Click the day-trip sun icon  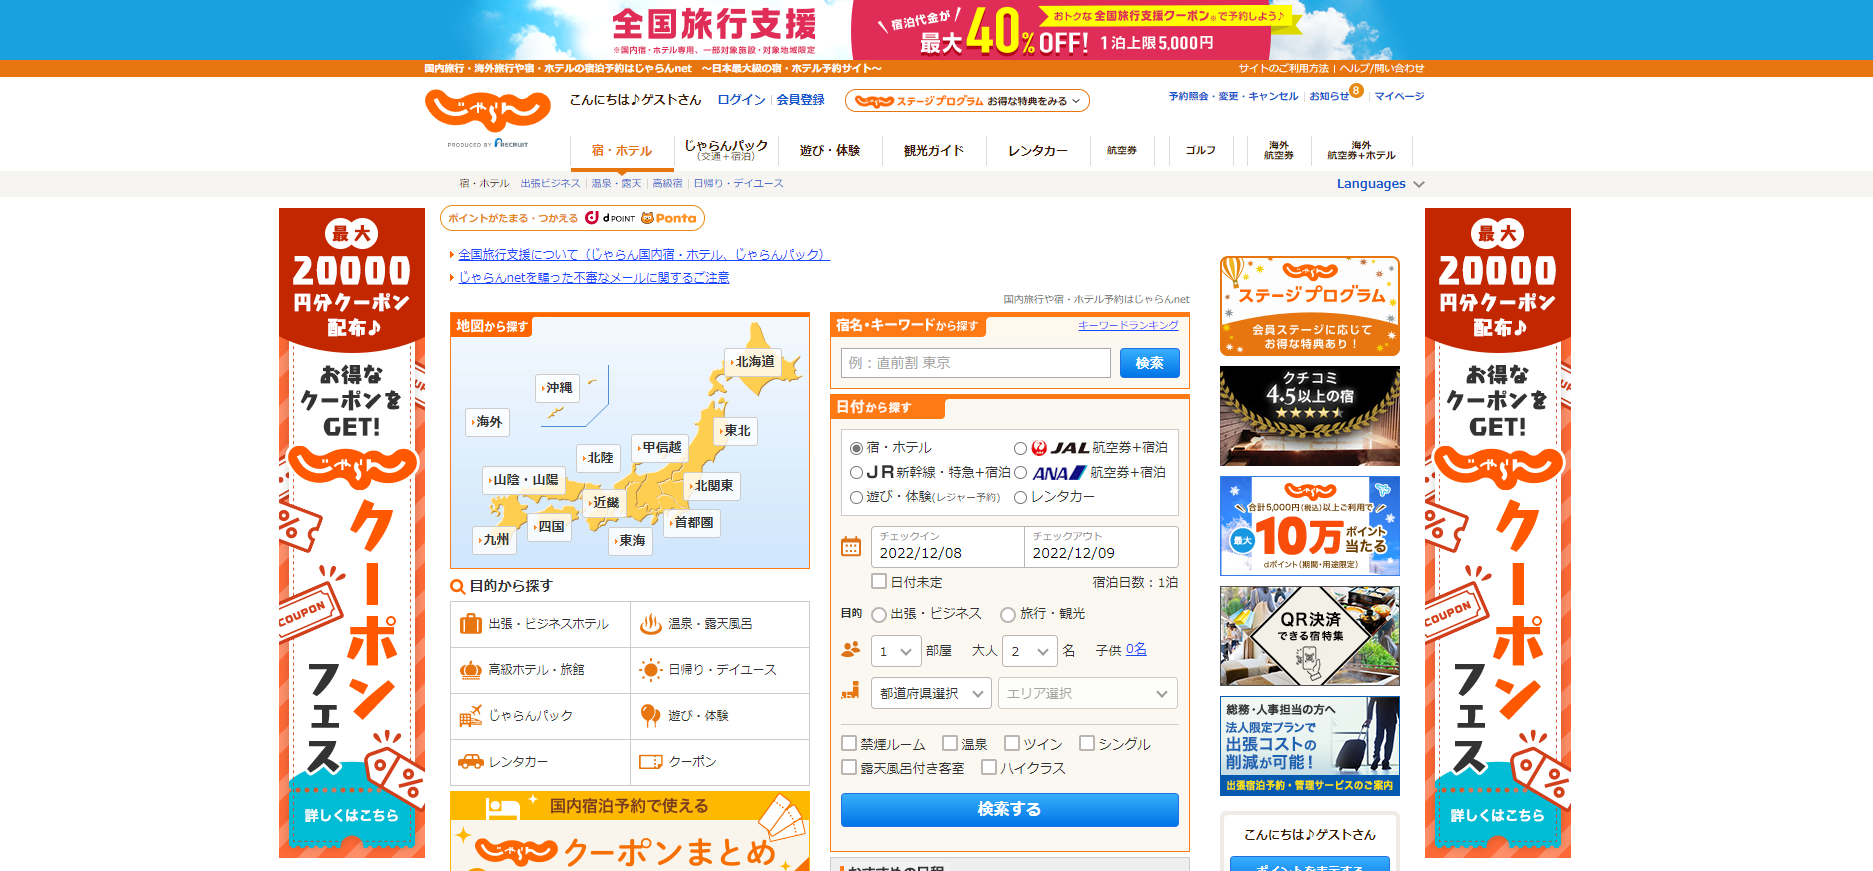[650, 670]
